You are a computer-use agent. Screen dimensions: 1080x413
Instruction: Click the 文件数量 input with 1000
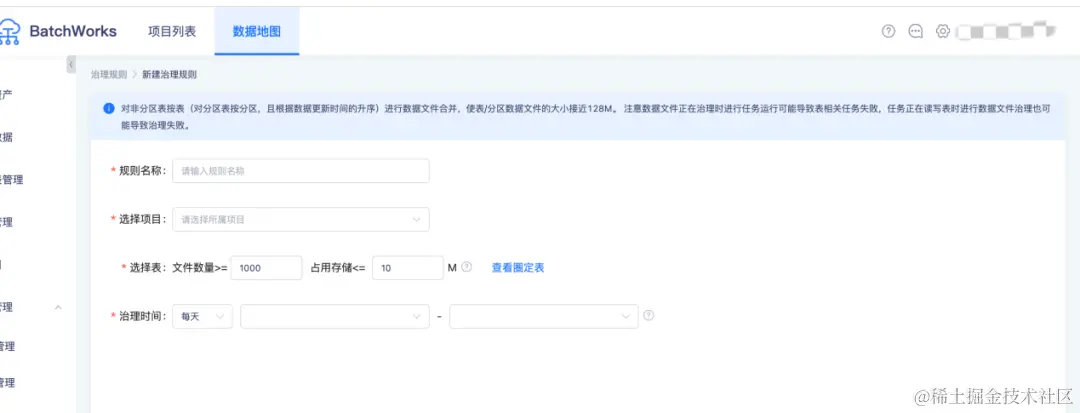pyautogui.click(x=267, y=268)
